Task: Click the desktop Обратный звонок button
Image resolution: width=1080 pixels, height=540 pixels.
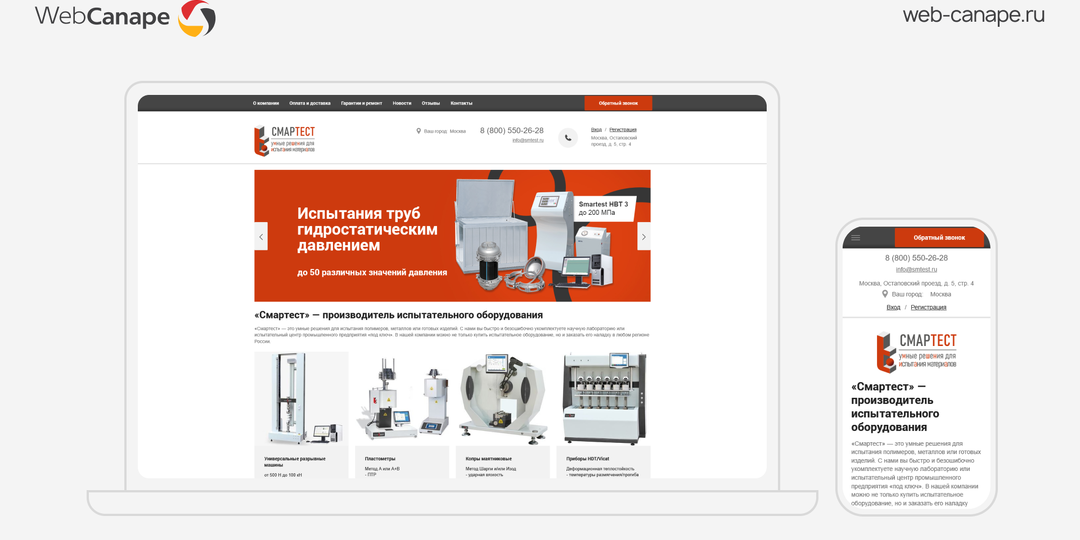Action: coord(619,103)
